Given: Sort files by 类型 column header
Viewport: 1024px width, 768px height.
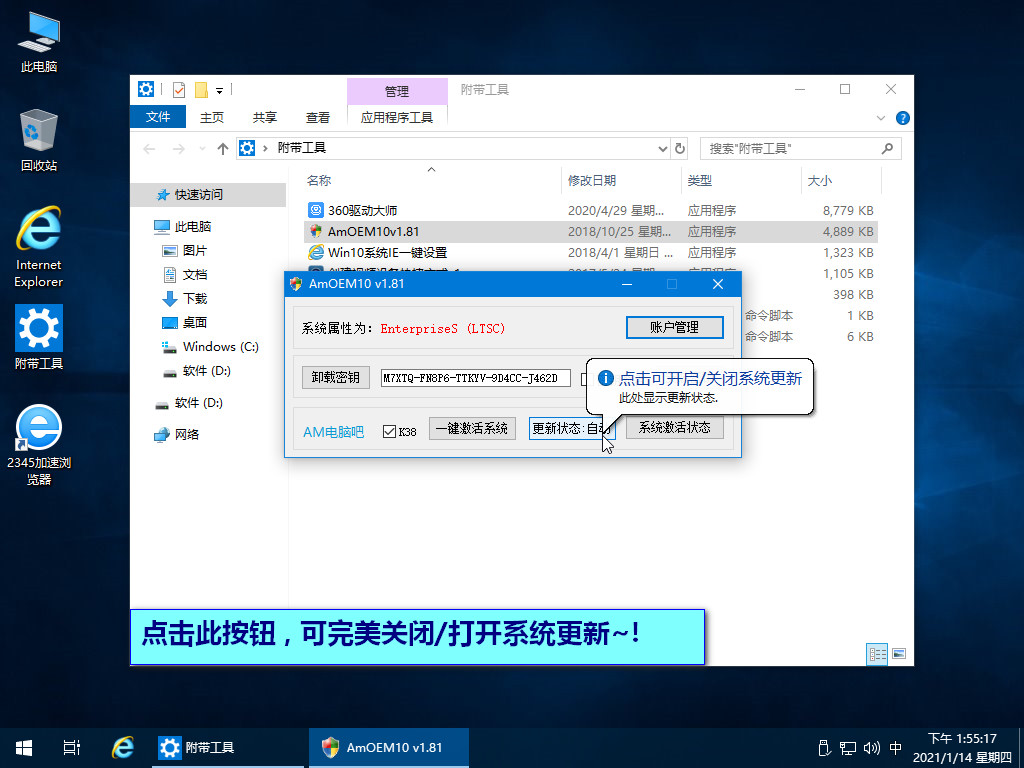Looking at the screenshot, I should point(741,180).
